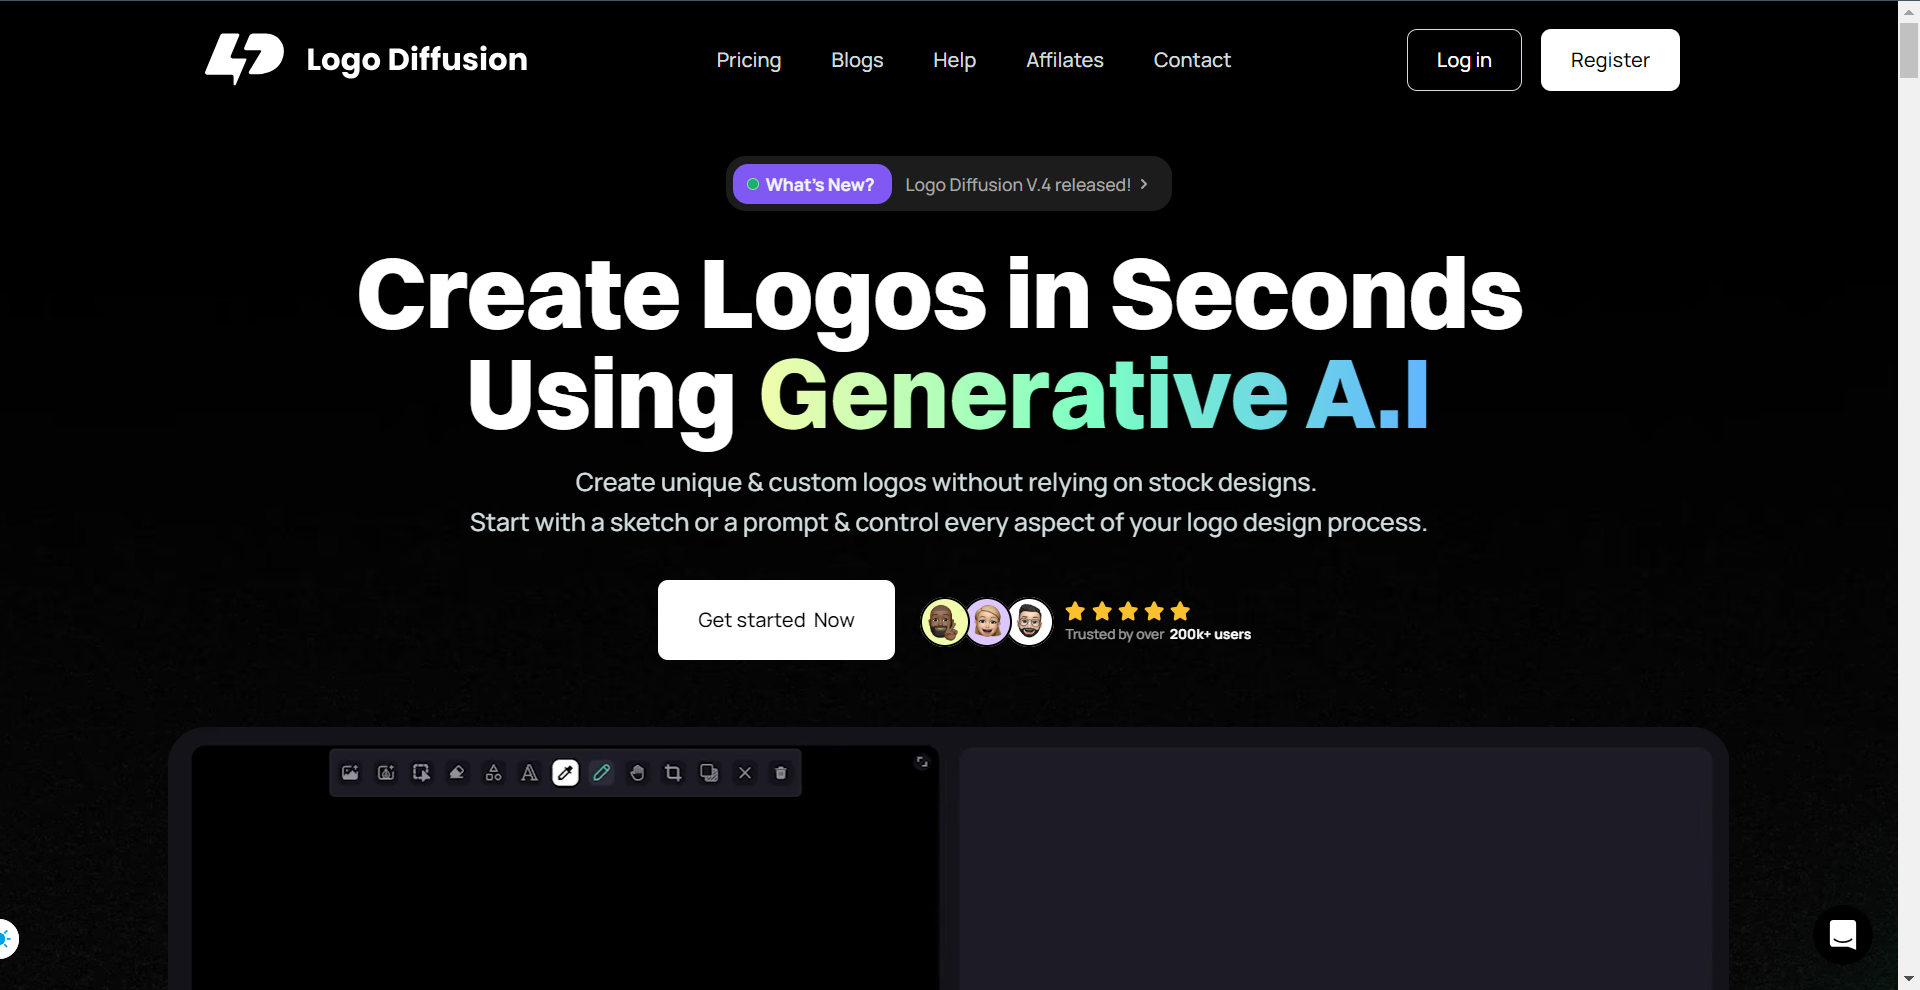Click the Logo Diffusion brand name
This screenshot has height=990, width=1920.
417,60
